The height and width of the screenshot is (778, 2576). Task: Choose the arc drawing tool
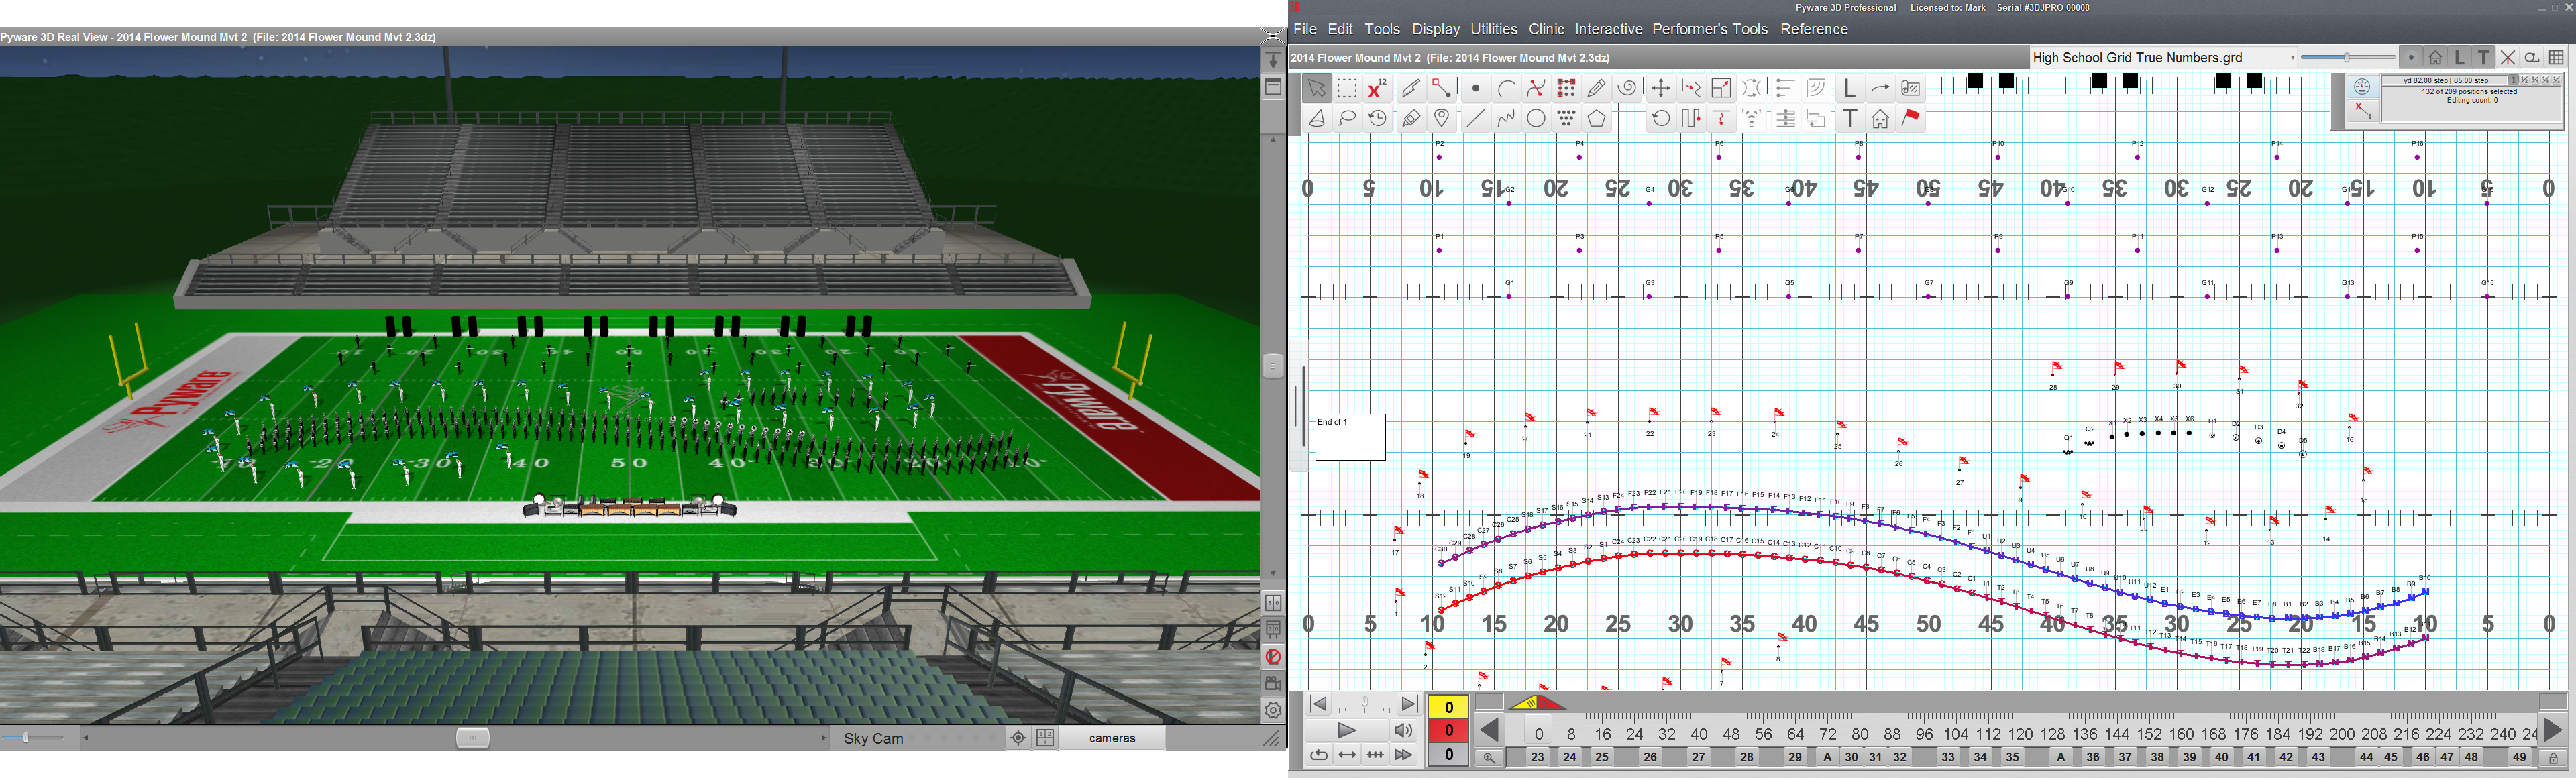[x=1506, y=89]
